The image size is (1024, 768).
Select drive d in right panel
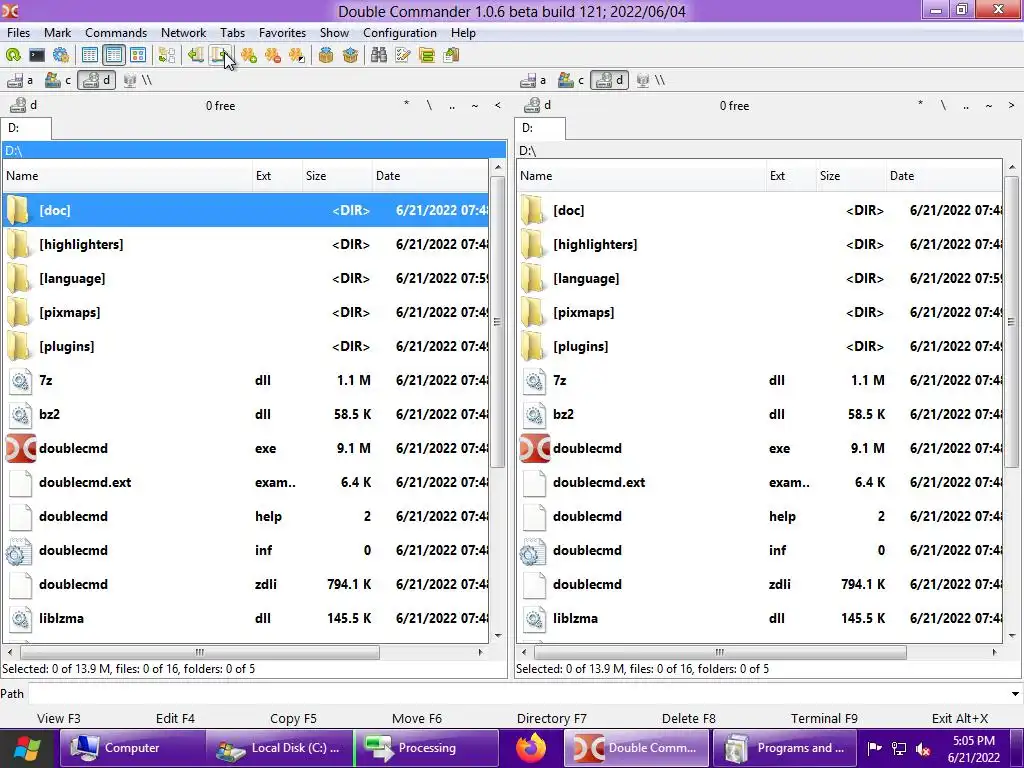click(610, 80)
